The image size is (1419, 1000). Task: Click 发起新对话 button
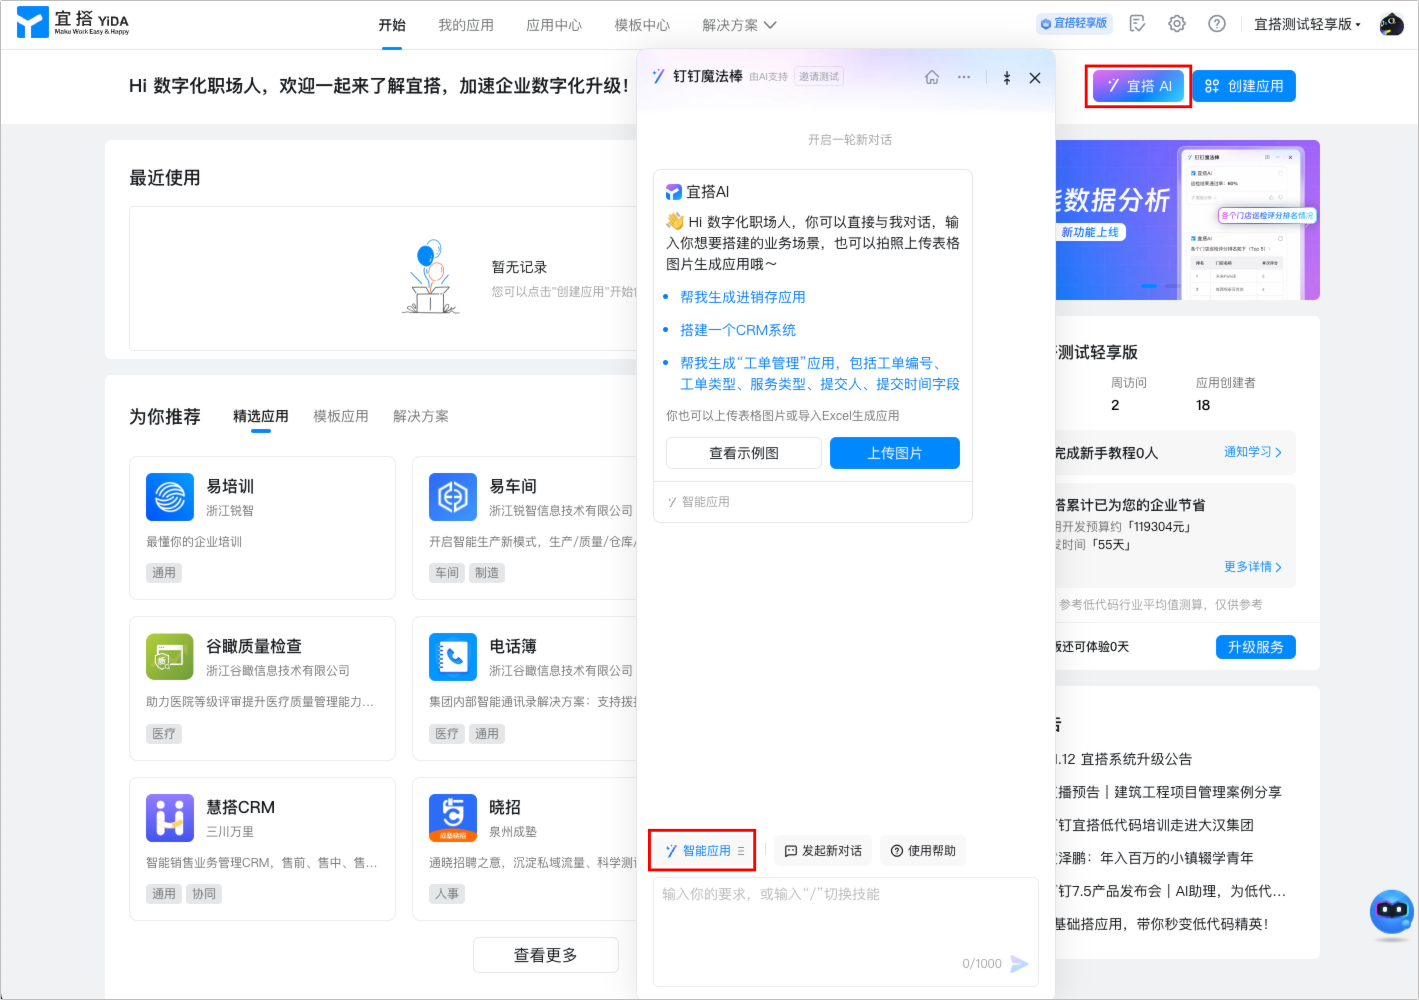(x=823, y=851)
